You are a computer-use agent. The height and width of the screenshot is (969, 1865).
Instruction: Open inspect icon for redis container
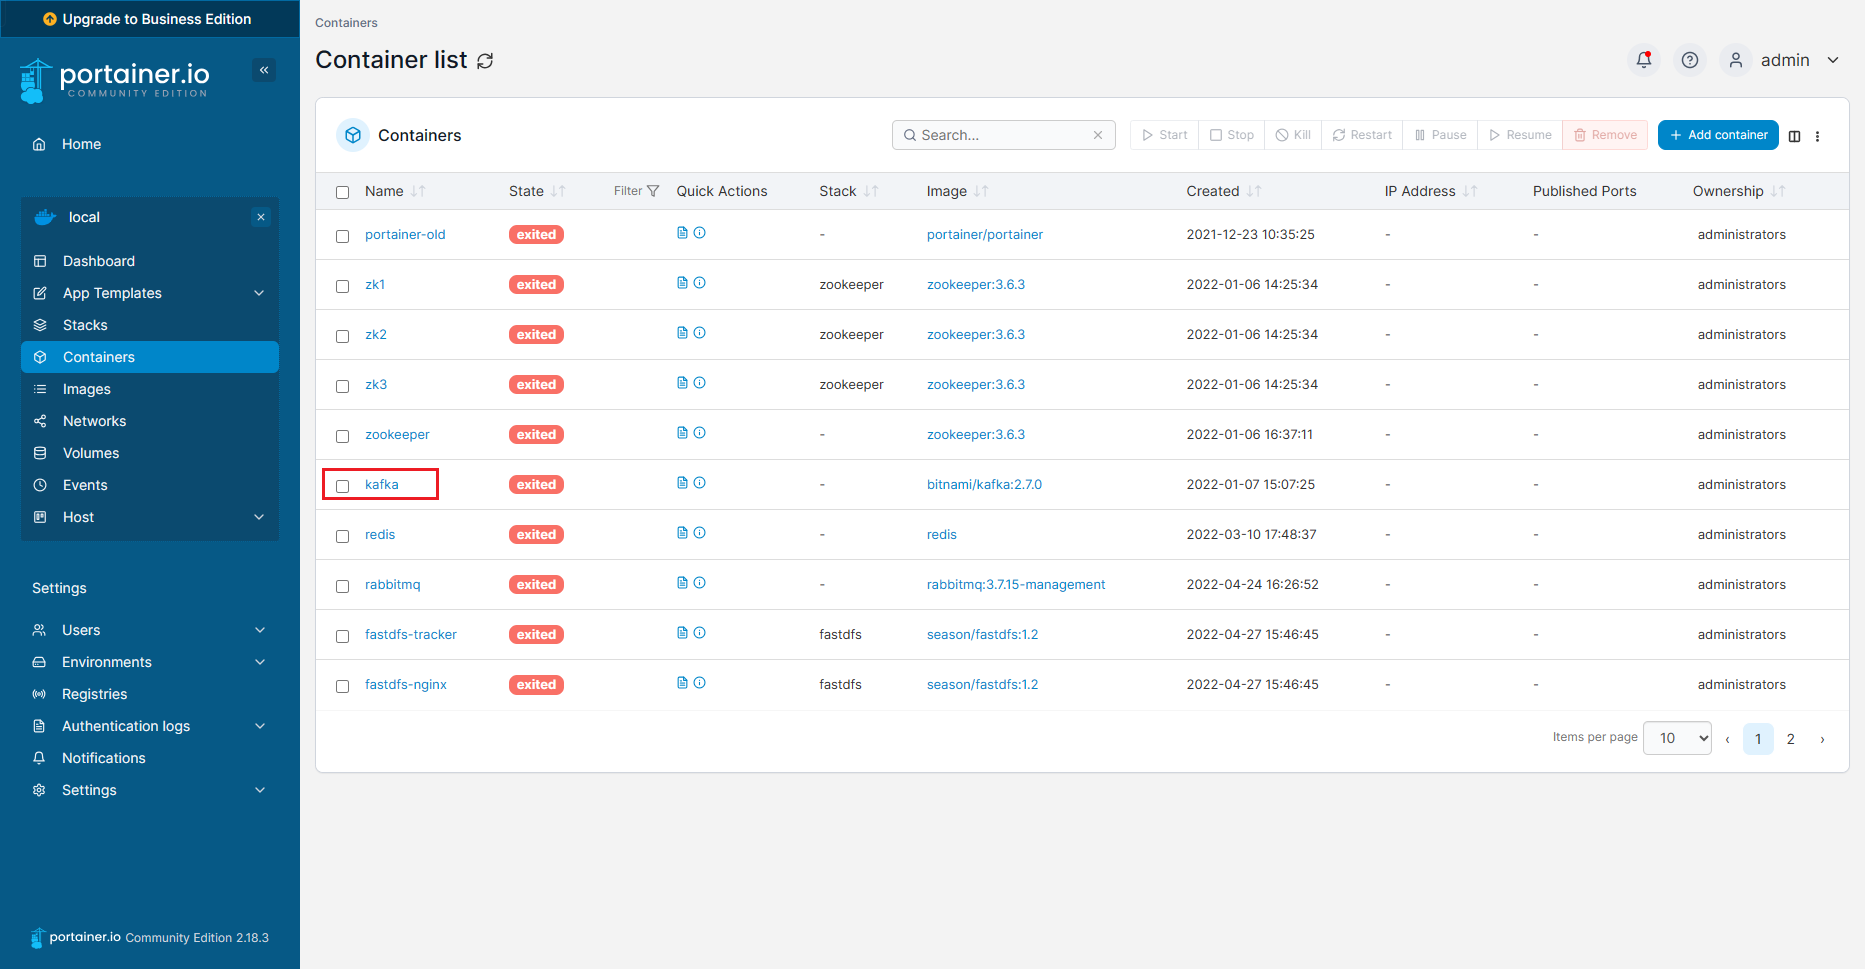700,533
